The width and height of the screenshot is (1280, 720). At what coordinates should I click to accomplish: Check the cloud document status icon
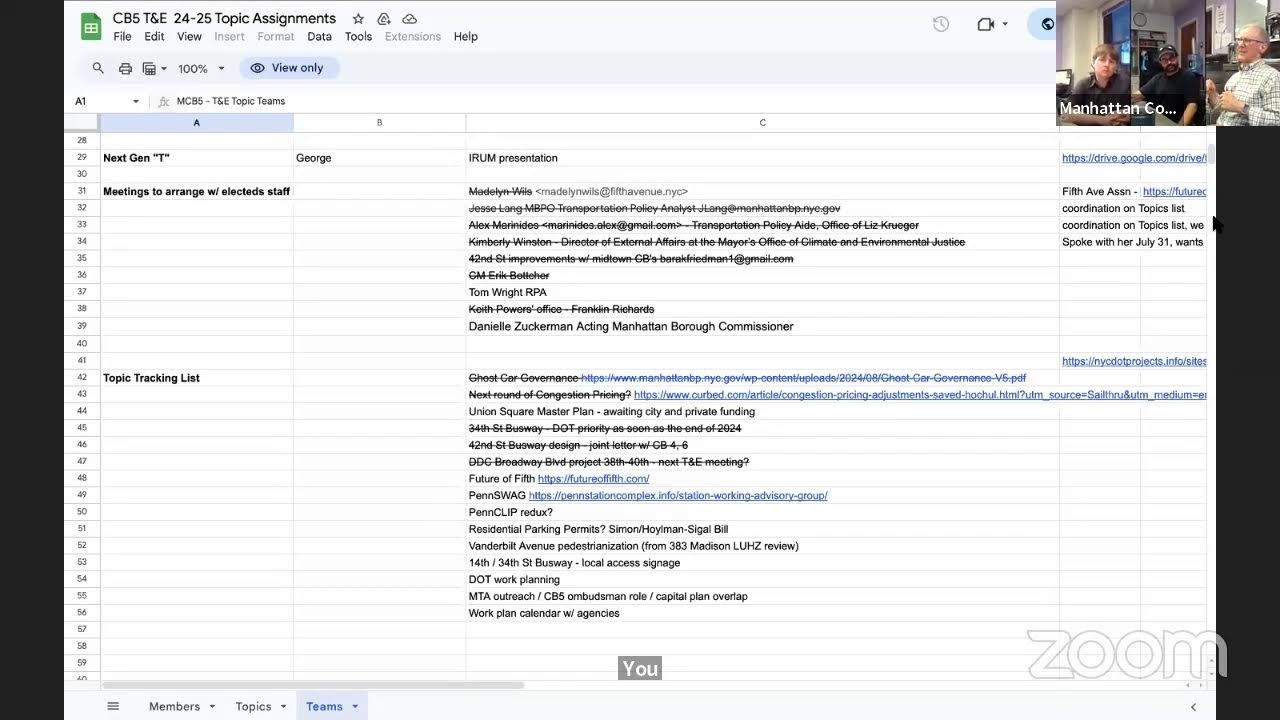(409, 19)
